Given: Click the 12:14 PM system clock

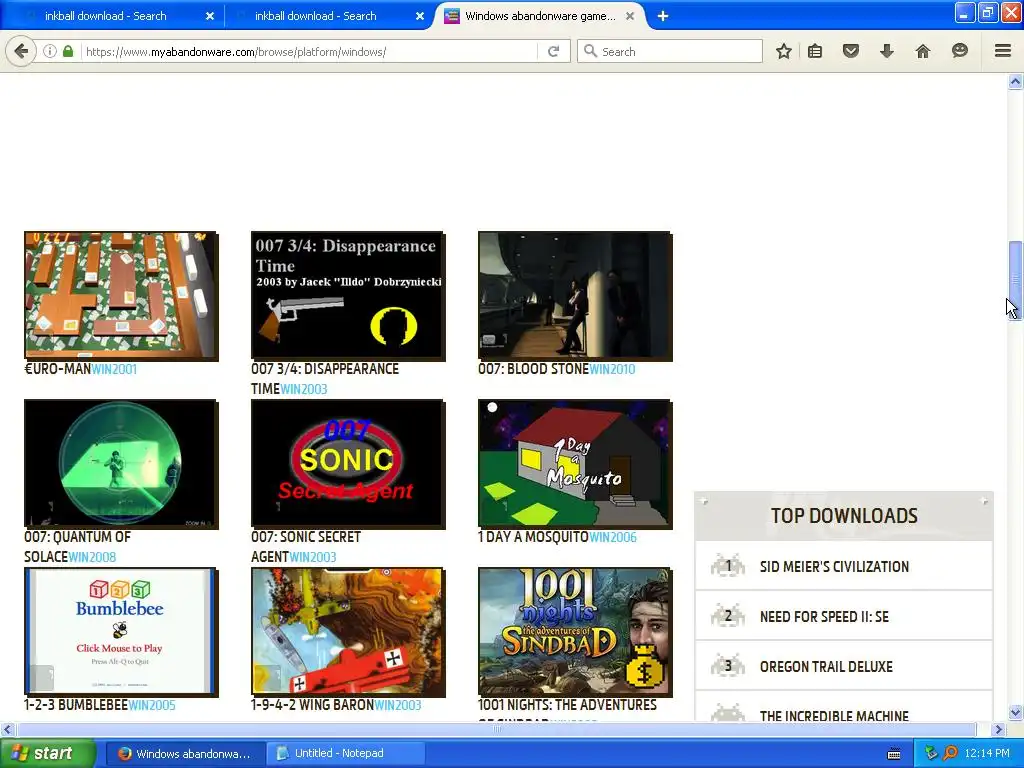Looking at the screenshot, I should (x=987, y=753).
